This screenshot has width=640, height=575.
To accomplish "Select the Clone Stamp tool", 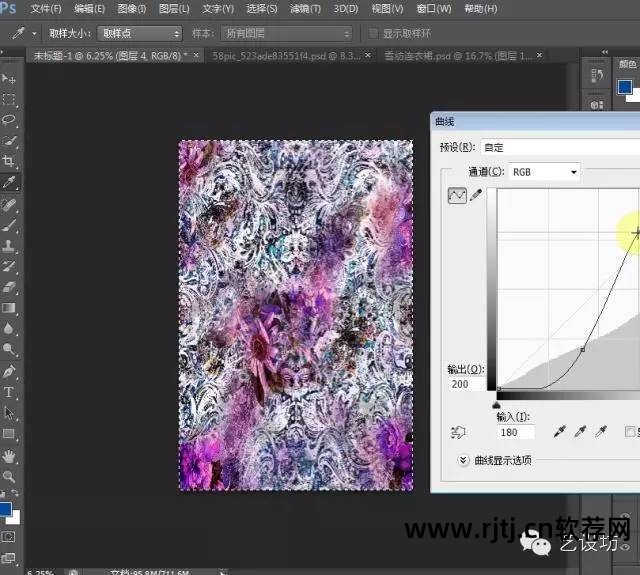I will pyautogui.click(x=9, y=246).
